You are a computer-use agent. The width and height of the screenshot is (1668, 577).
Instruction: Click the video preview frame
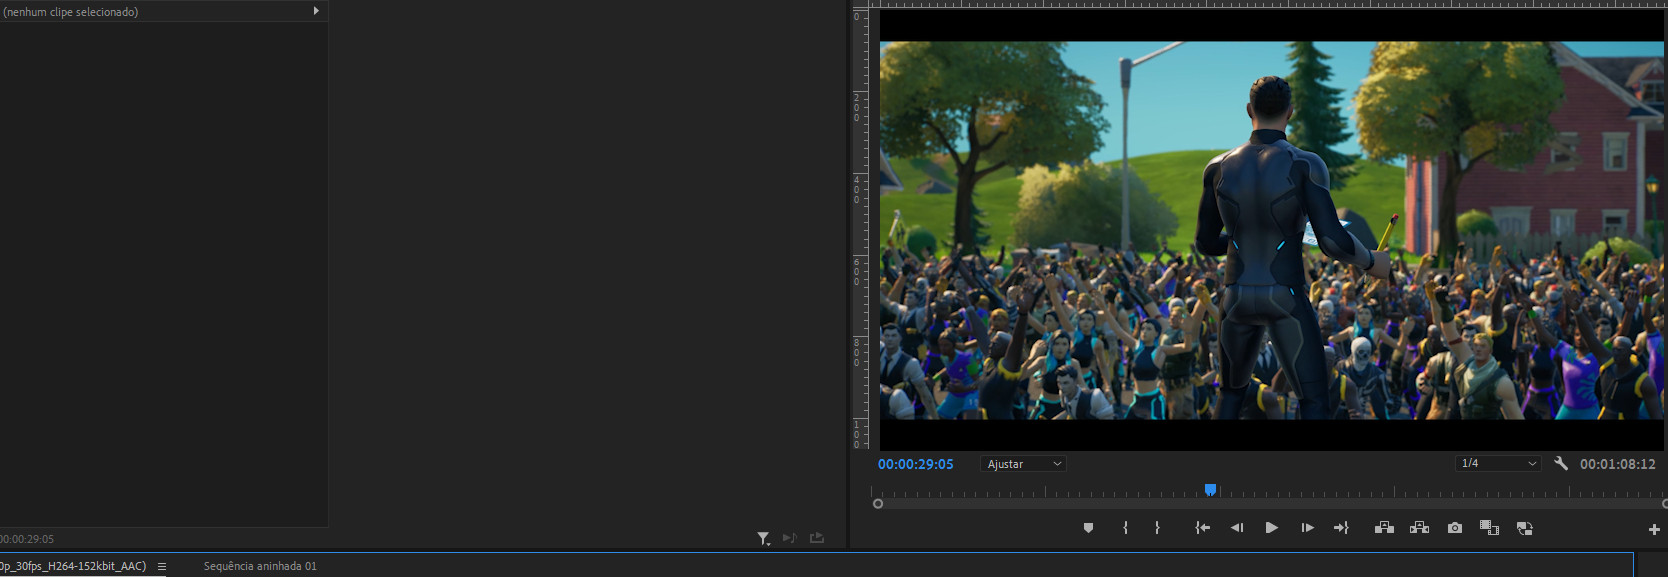(x=1271, y=230)
